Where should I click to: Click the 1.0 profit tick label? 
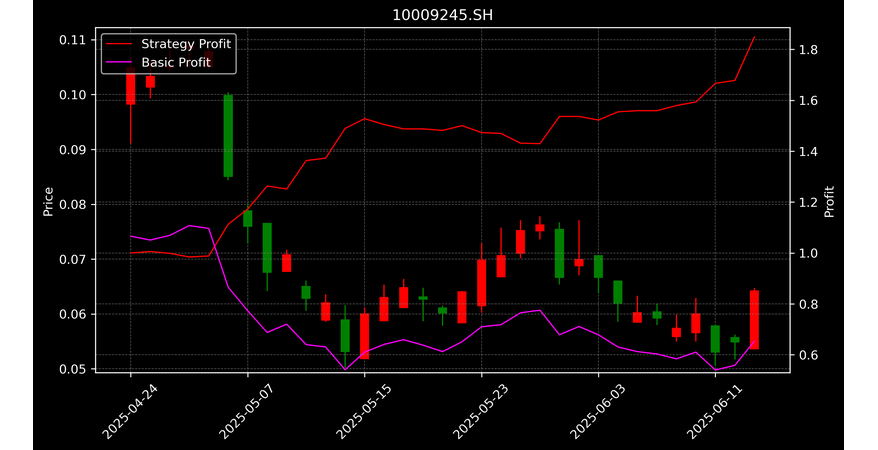(x=808, y=254)
